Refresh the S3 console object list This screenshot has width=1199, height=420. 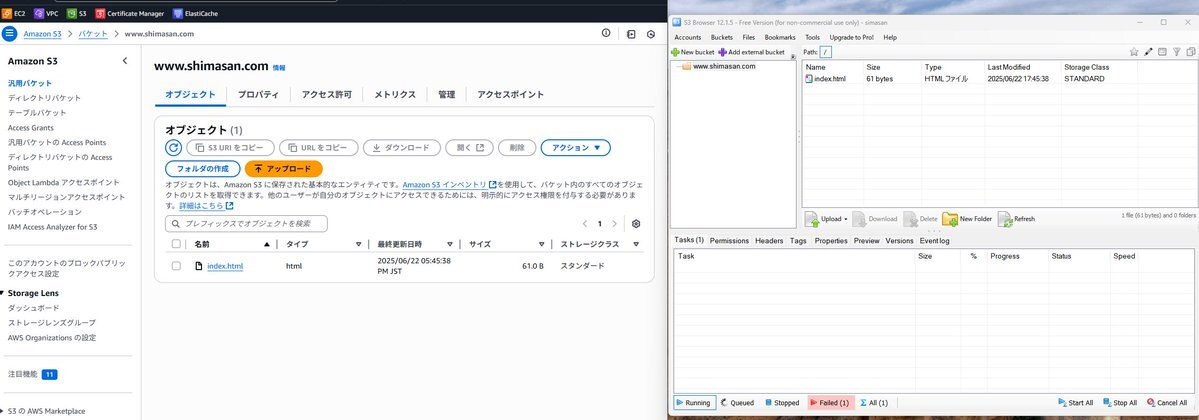(174, 148)
